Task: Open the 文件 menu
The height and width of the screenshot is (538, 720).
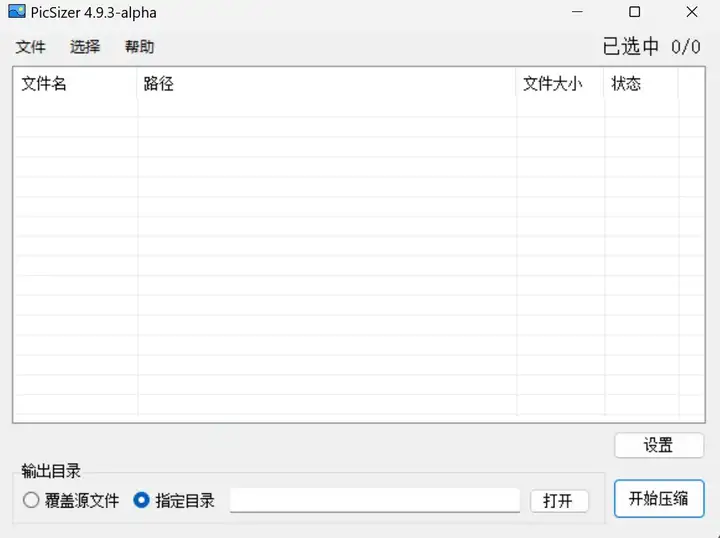Action: 31,47
